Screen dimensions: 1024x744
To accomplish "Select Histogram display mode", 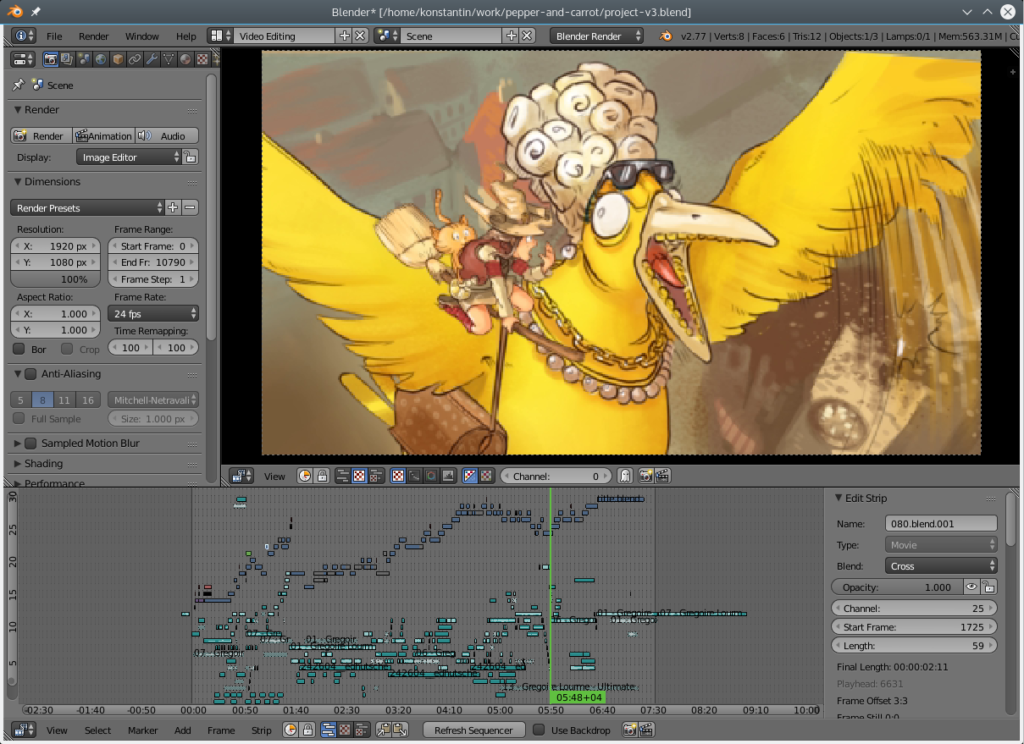I will (x=448, y=476).
